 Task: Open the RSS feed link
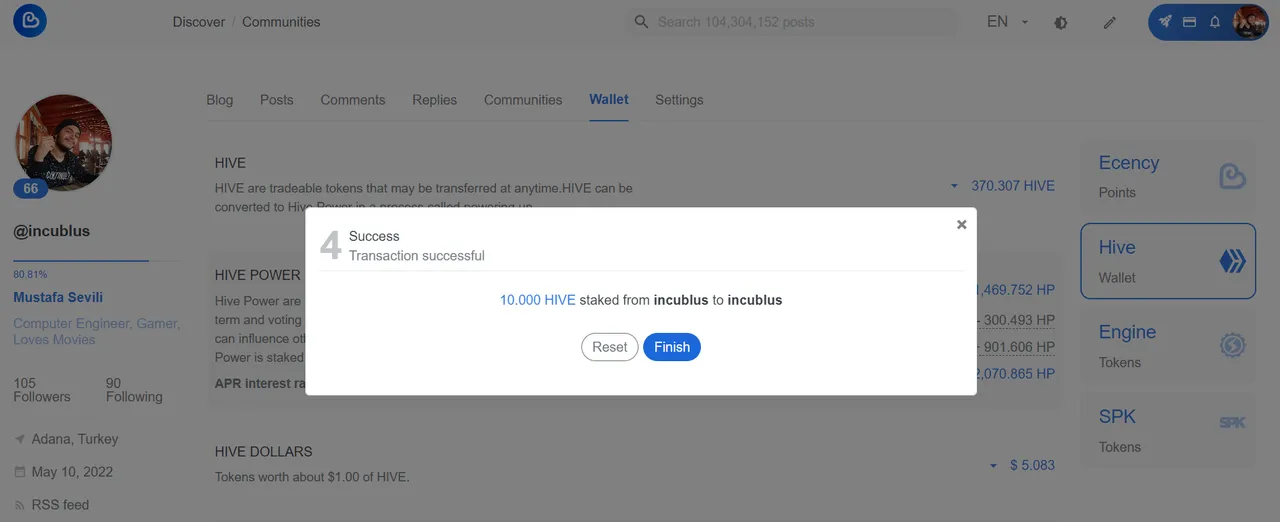click(60, 505)
